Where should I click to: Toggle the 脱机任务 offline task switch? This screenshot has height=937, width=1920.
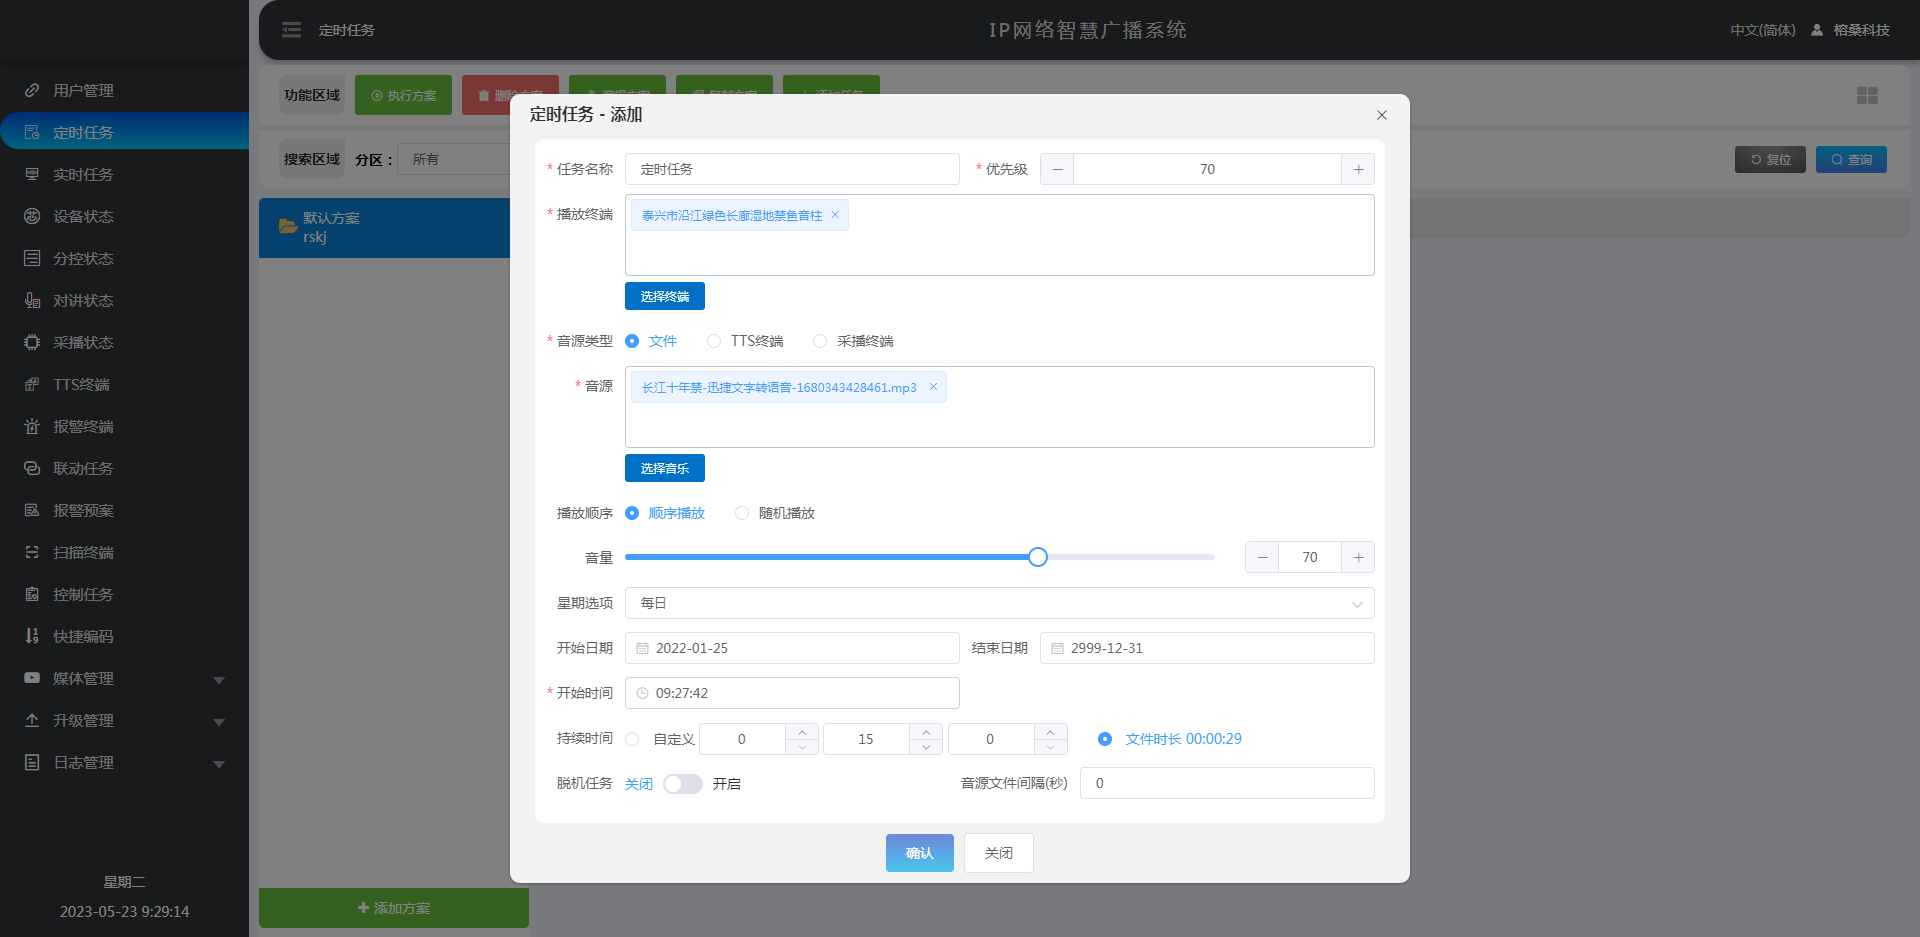point(683,784)
